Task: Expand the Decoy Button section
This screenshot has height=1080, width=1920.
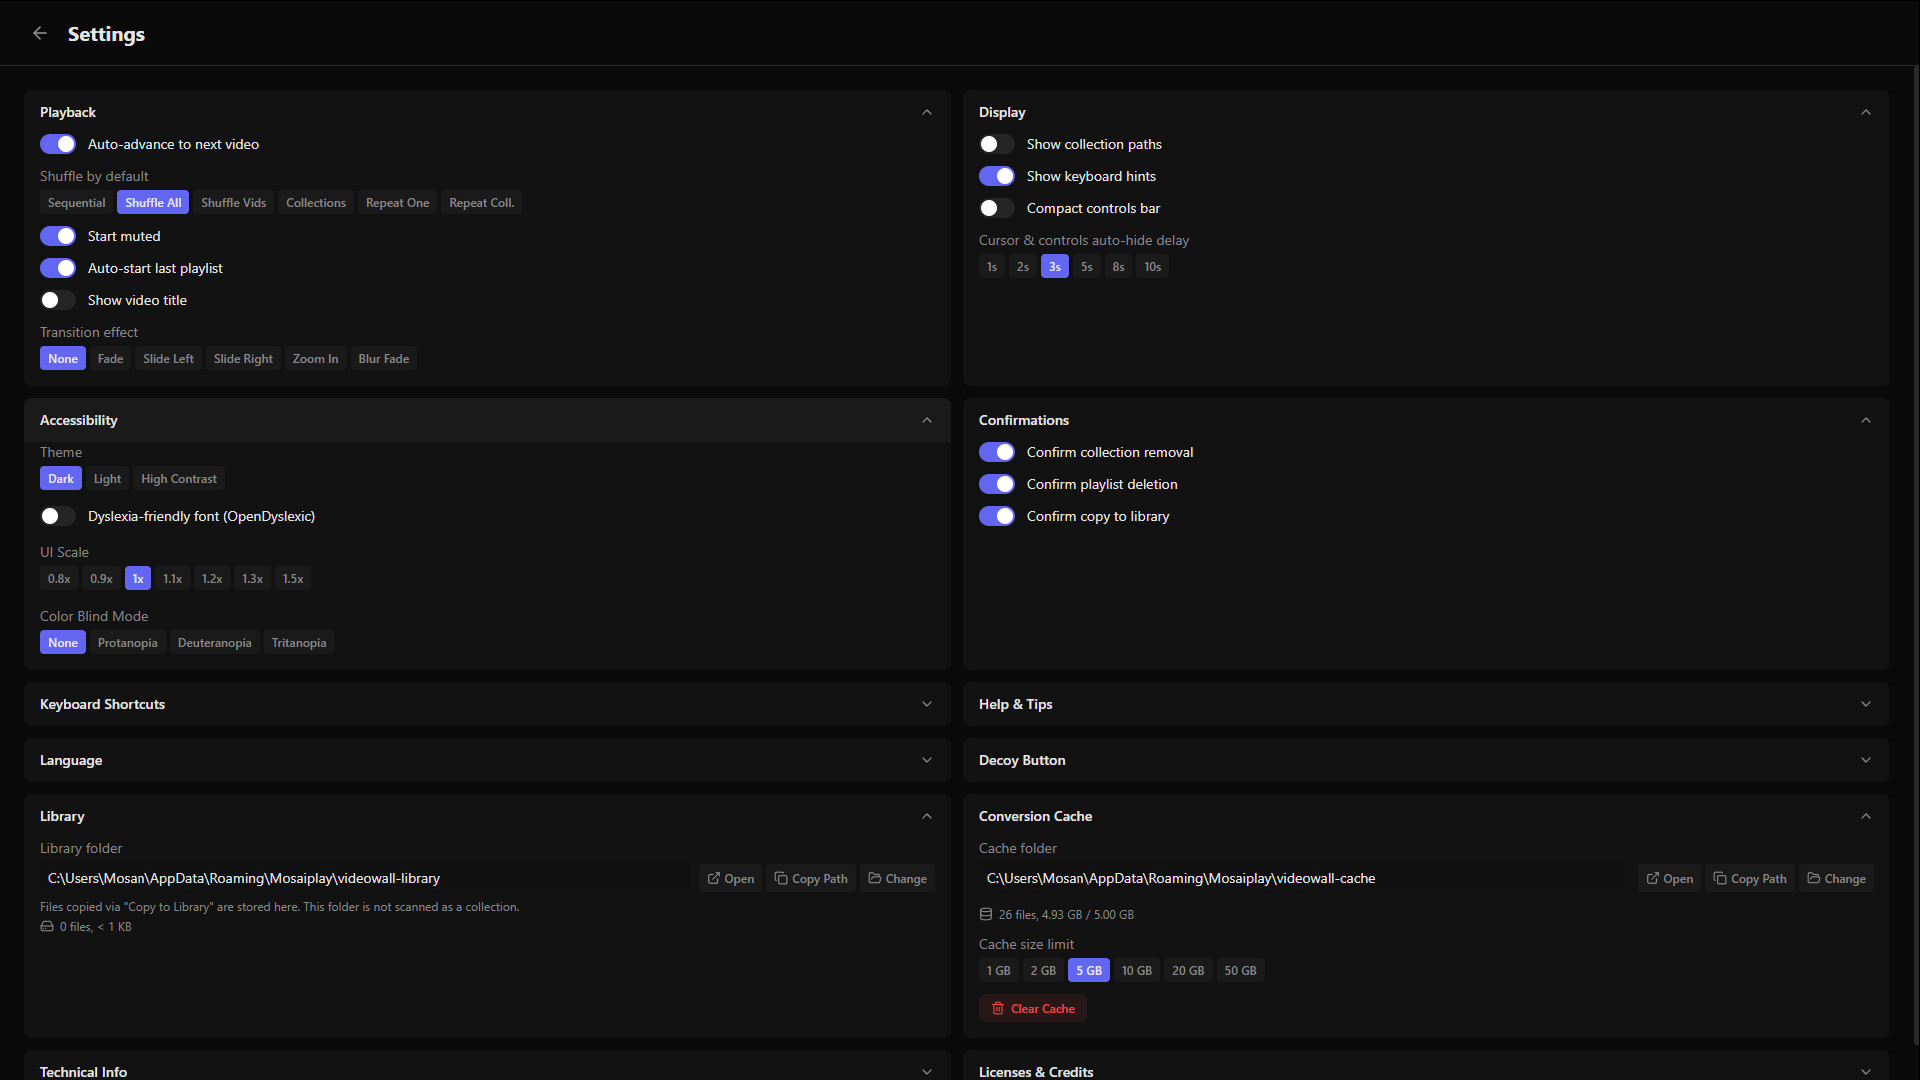Action: click(x=1865, y=760)
